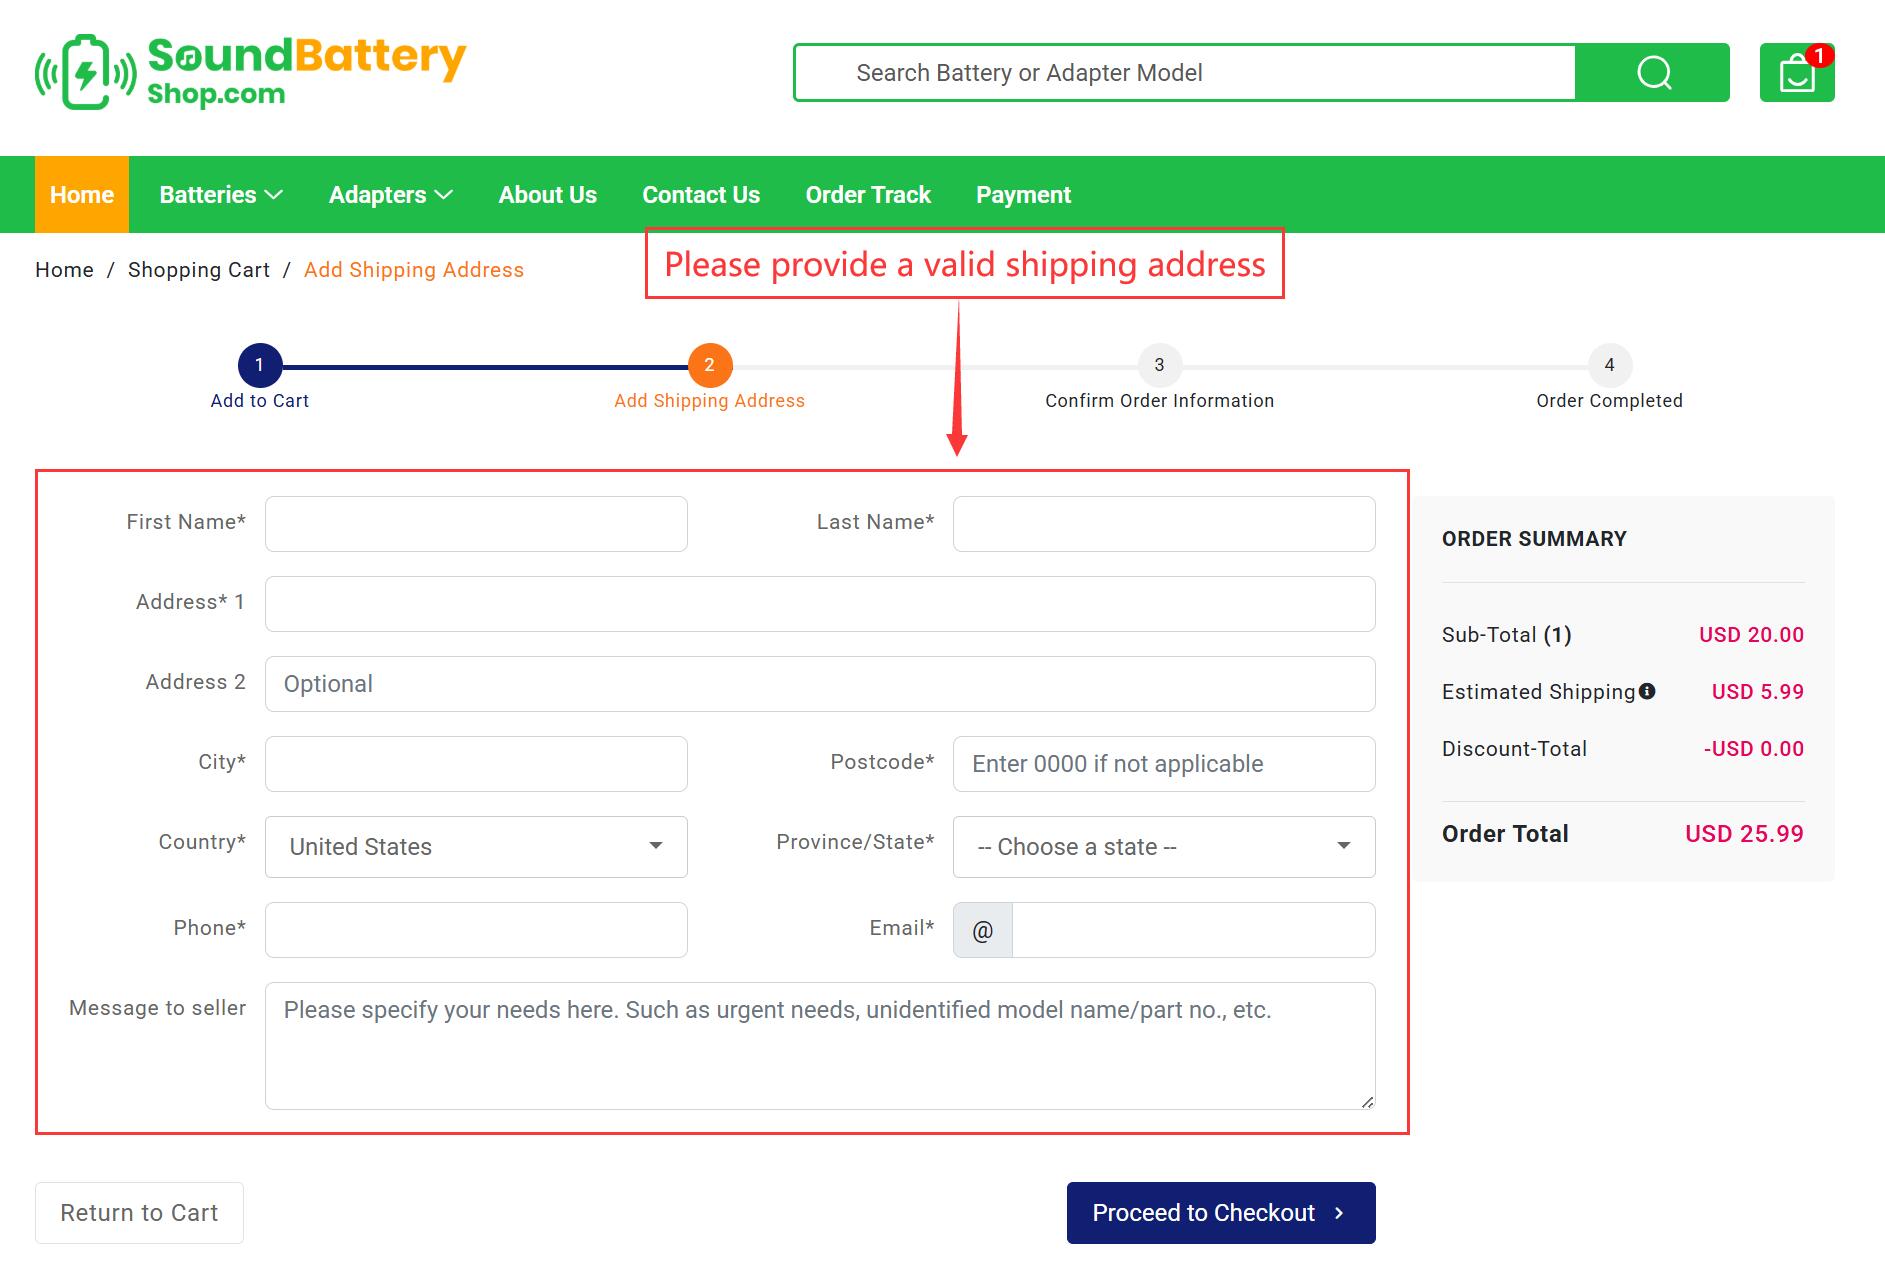Expand the Batteries menu dropdown
This screenshot has width=1885, height=1284.
click(x=220, y=195)
